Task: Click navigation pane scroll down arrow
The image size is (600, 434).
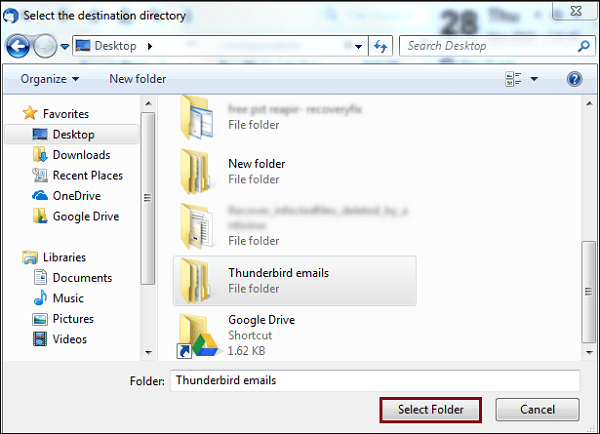Action: (x=148, y=352)
